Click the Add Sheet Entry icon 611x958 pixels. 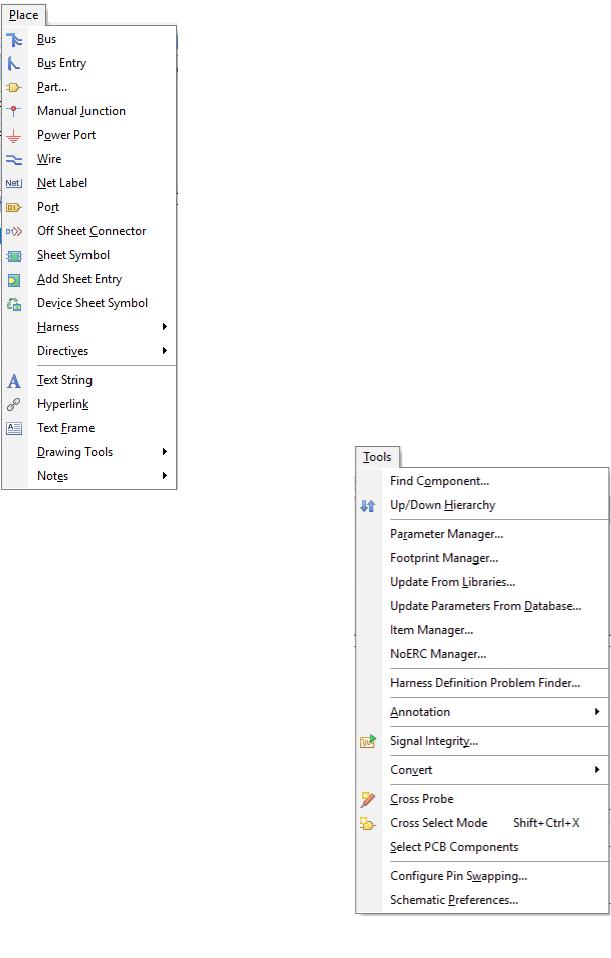[x=14, y=280]
